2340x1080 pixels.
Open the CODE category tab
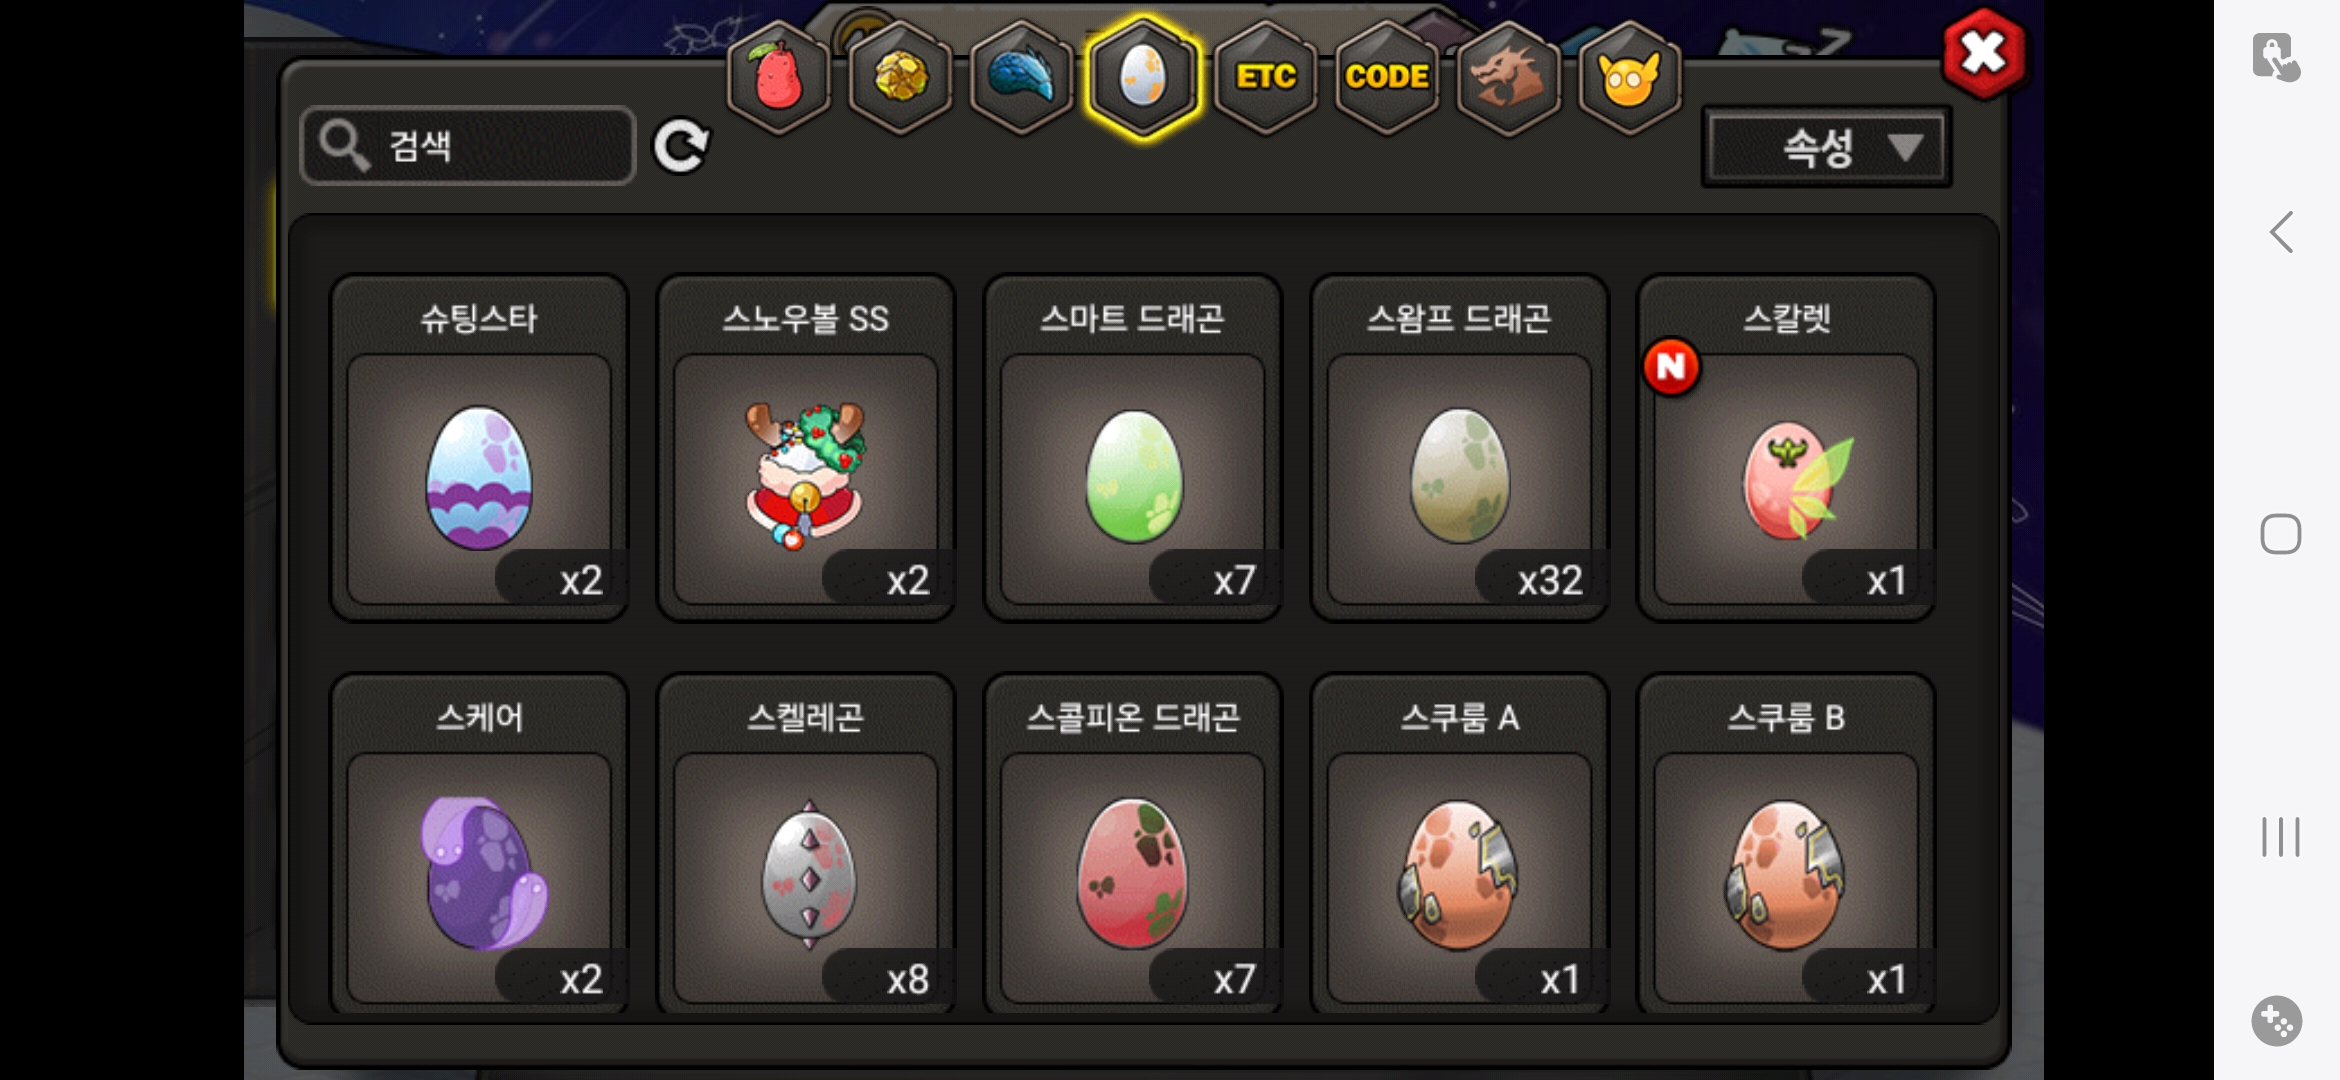pos(1387,78)
